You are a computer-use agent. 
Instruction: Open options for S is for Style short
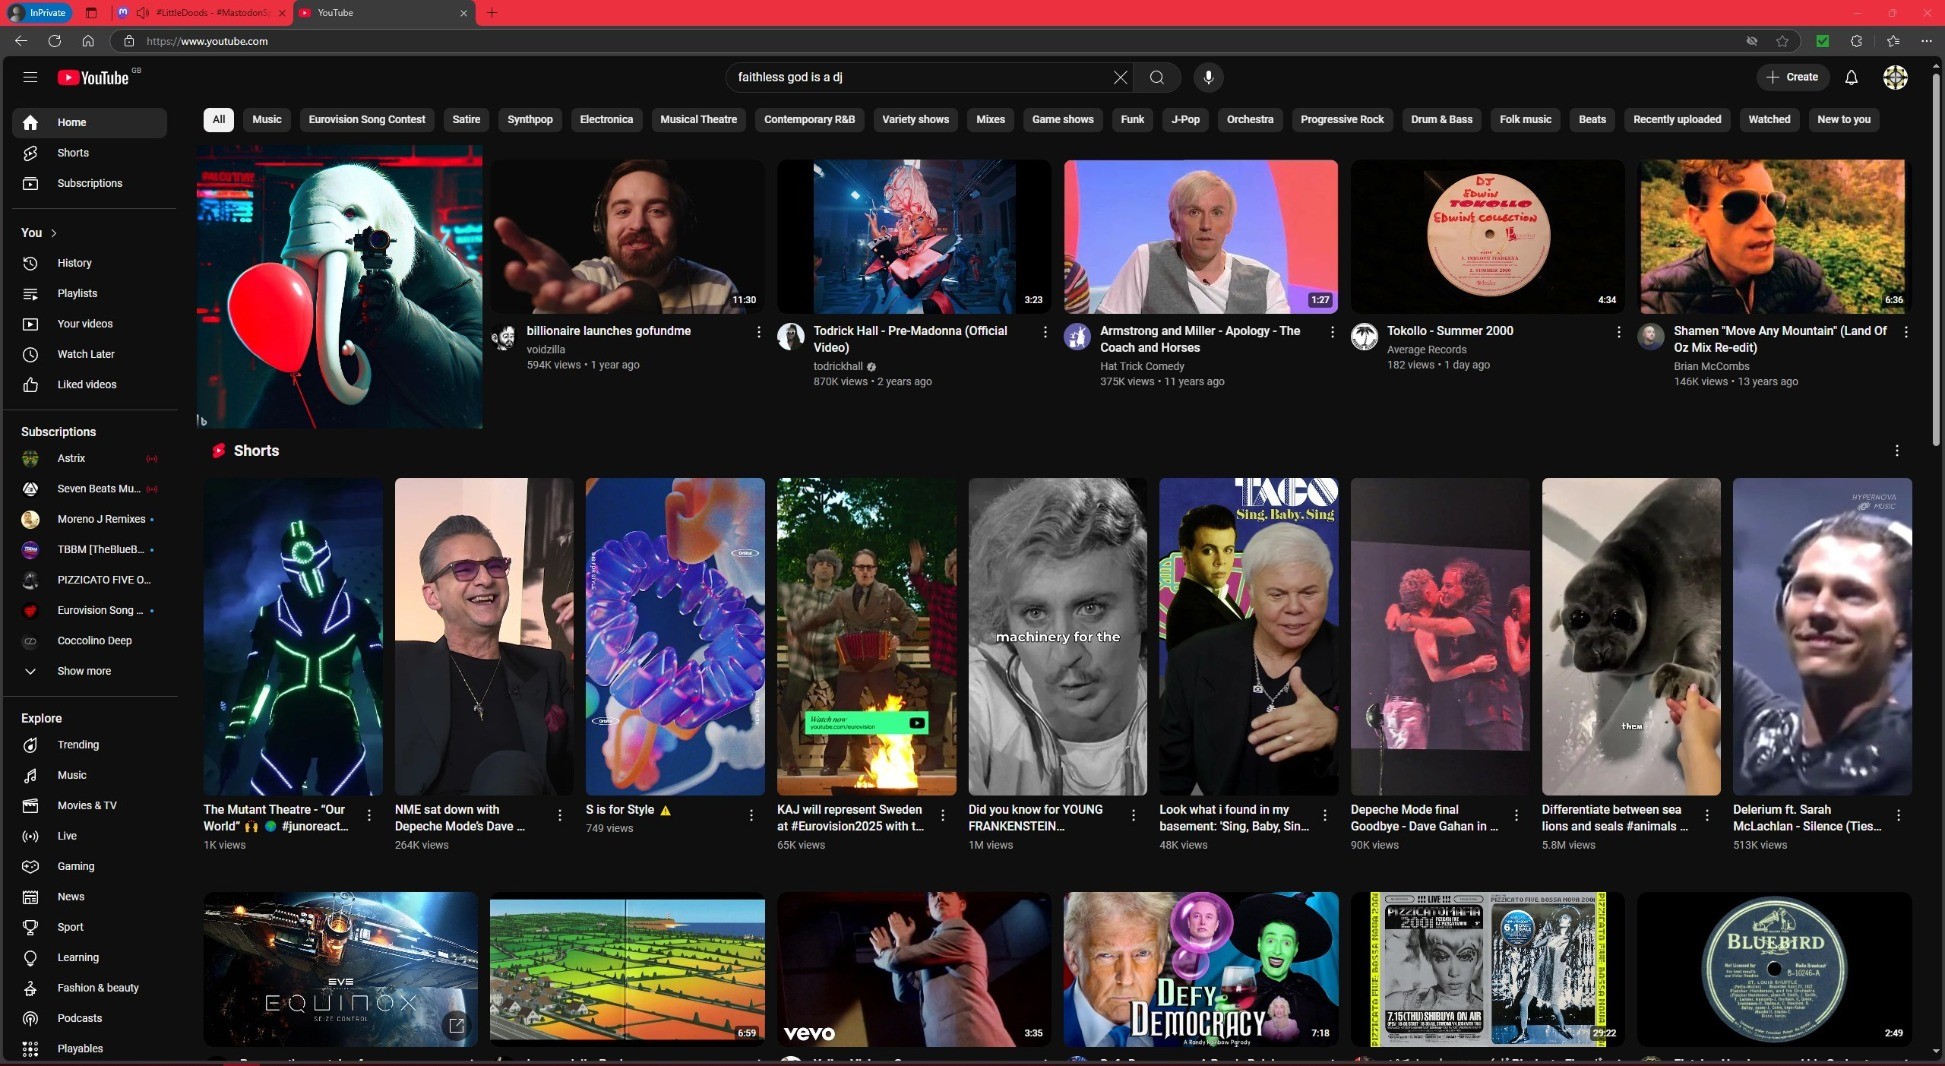751,816
